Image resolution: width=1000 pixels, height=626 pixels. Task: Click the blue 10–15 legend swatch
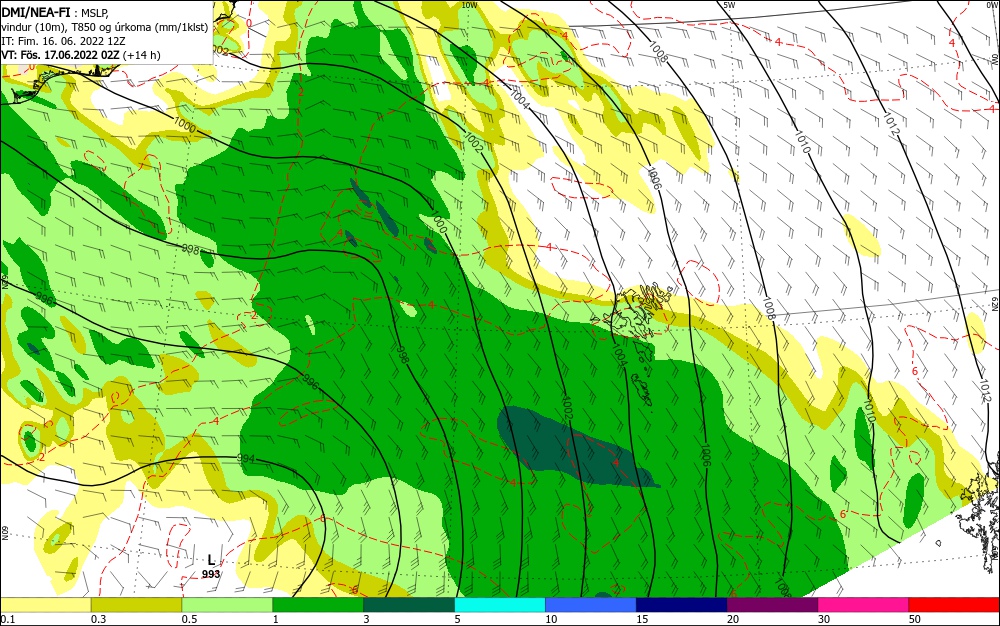click(591, 605)
